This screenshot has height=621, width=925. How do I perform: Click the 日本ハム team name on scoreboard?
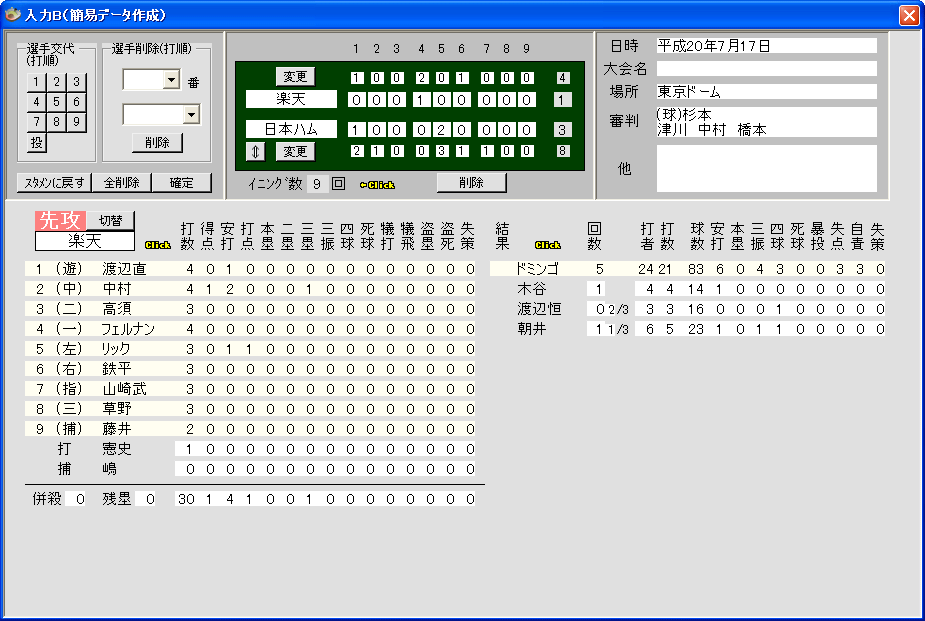[x=291, y=129]
